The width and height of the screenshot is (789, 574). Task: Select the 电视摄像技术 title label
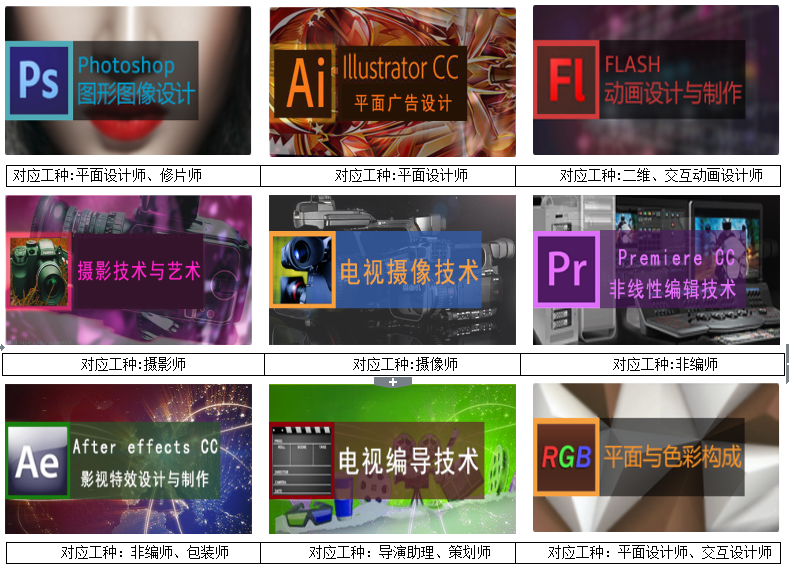[409, 272]
